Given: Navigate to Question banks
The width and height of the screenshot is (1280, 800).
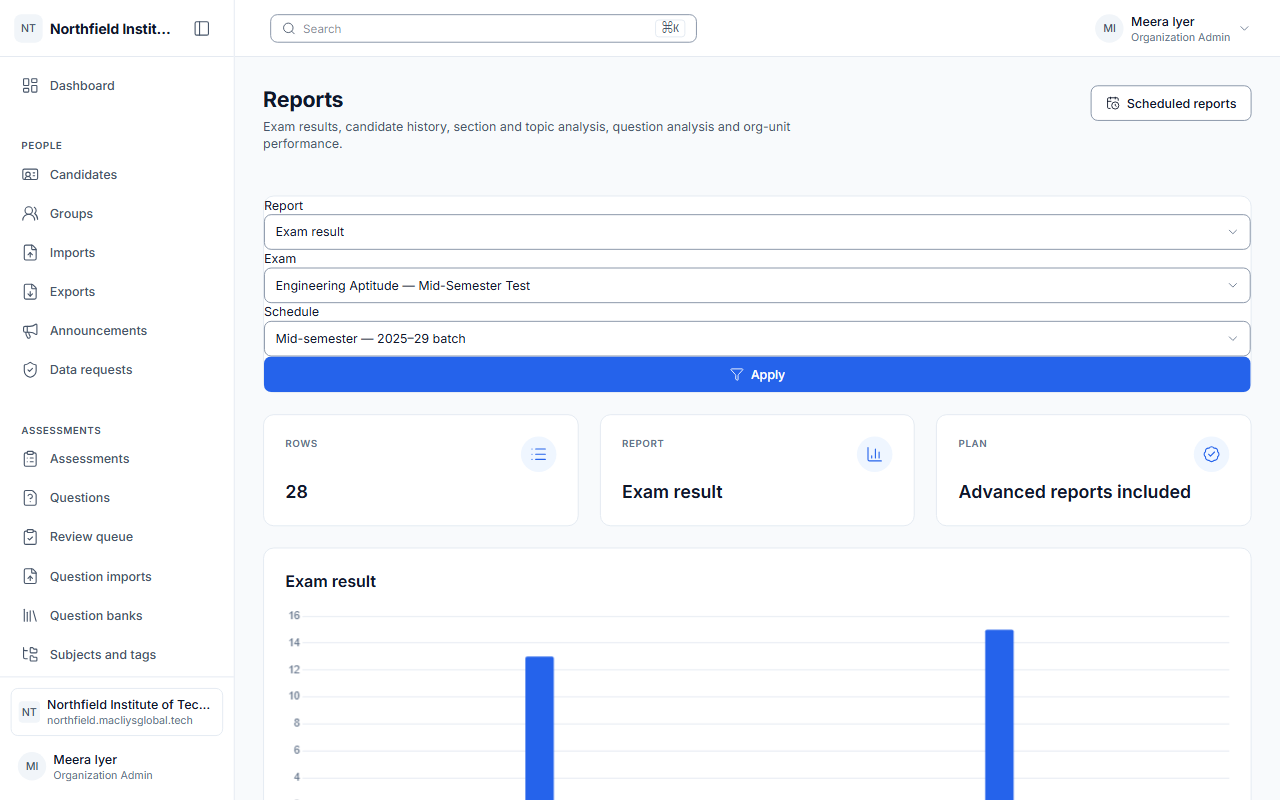Looking at the screenshot, I should (117, 616).
